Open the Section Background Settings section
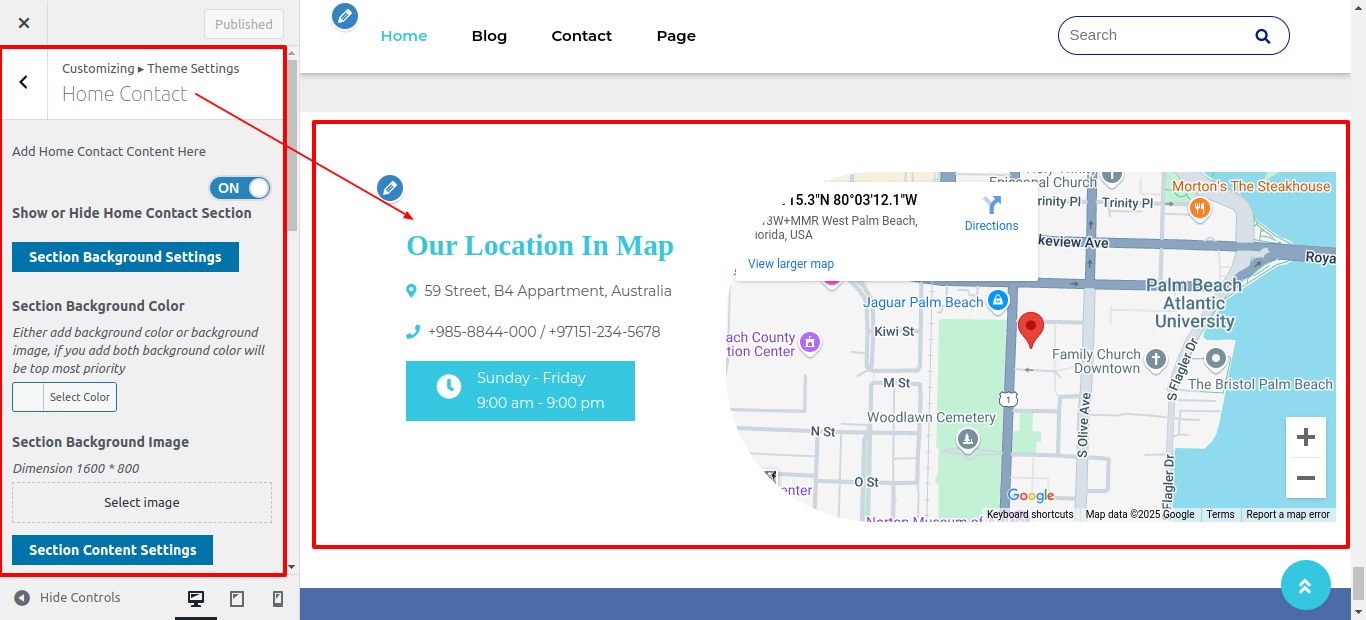The height and width of the screenshot is (620, 1366). (125, 257)
